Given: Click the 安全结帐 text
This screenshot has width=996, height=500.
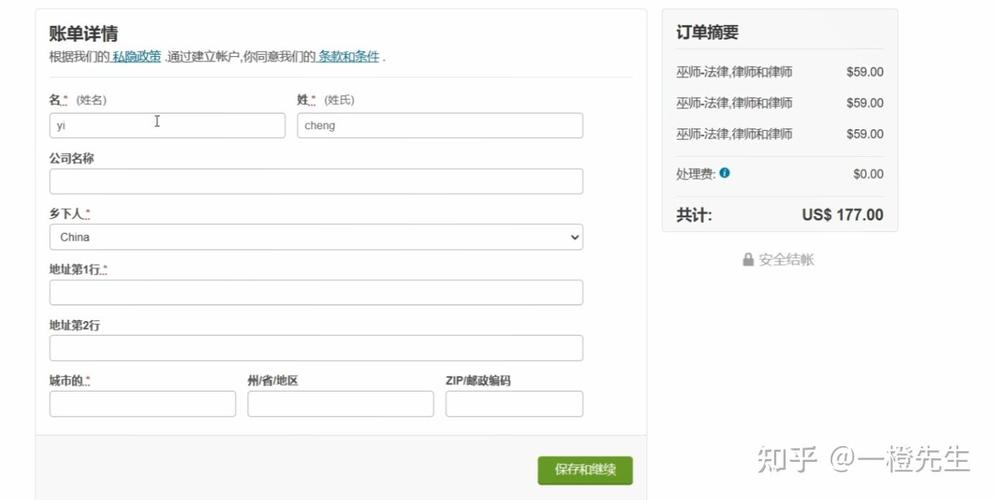Looking at the screenshot, I should tap(786, 259).
